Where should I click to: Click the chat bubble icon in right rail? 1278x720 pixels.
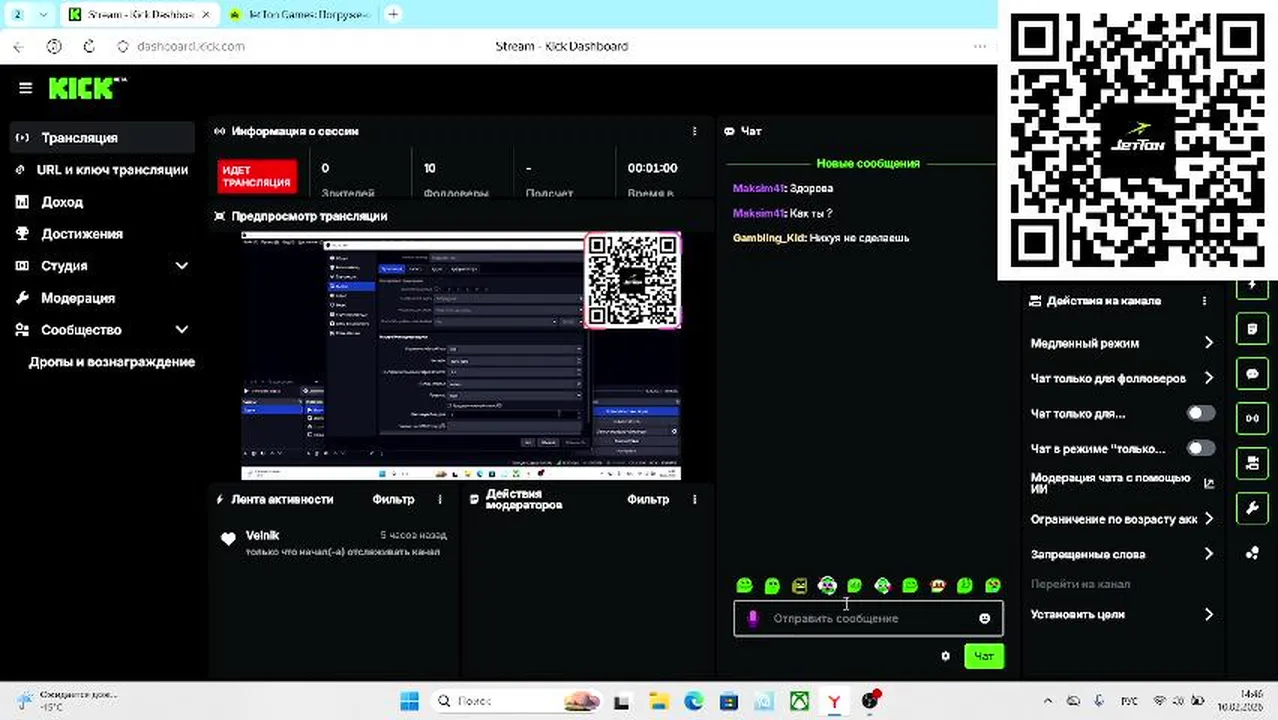(x=1252, y=374)
